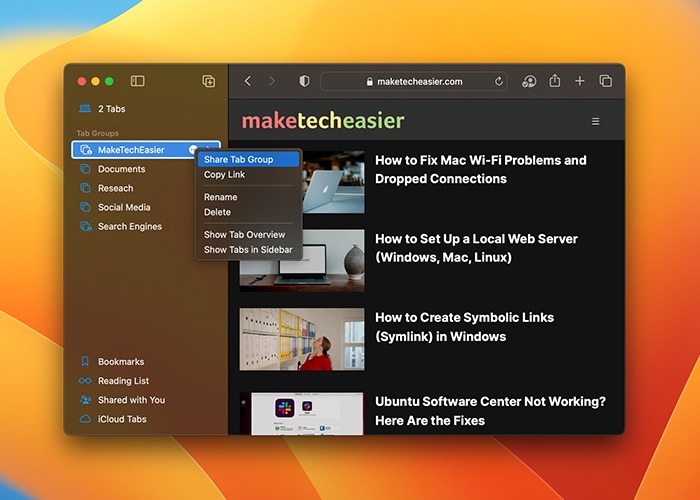This screenshot has height=500, width=700.
Task: Choose Show Tab Overview menu item
Action: coord(249,234)
